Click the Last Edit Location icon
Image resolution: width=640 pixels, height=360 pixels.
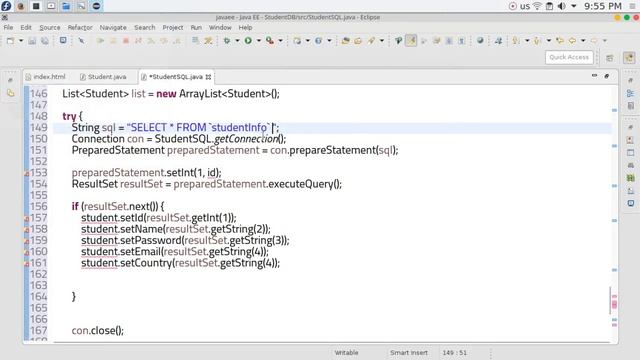pos(560,40)
